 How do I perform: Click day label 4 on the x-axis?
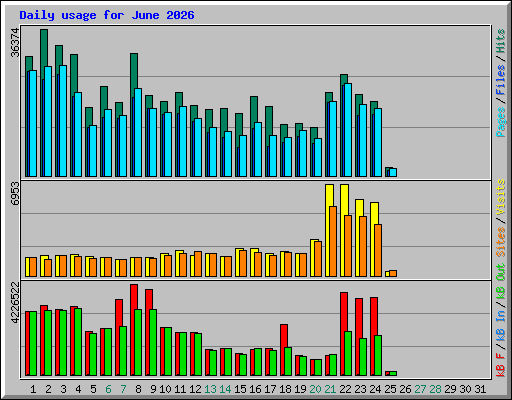pyautogui.click(x=78, y=389)
